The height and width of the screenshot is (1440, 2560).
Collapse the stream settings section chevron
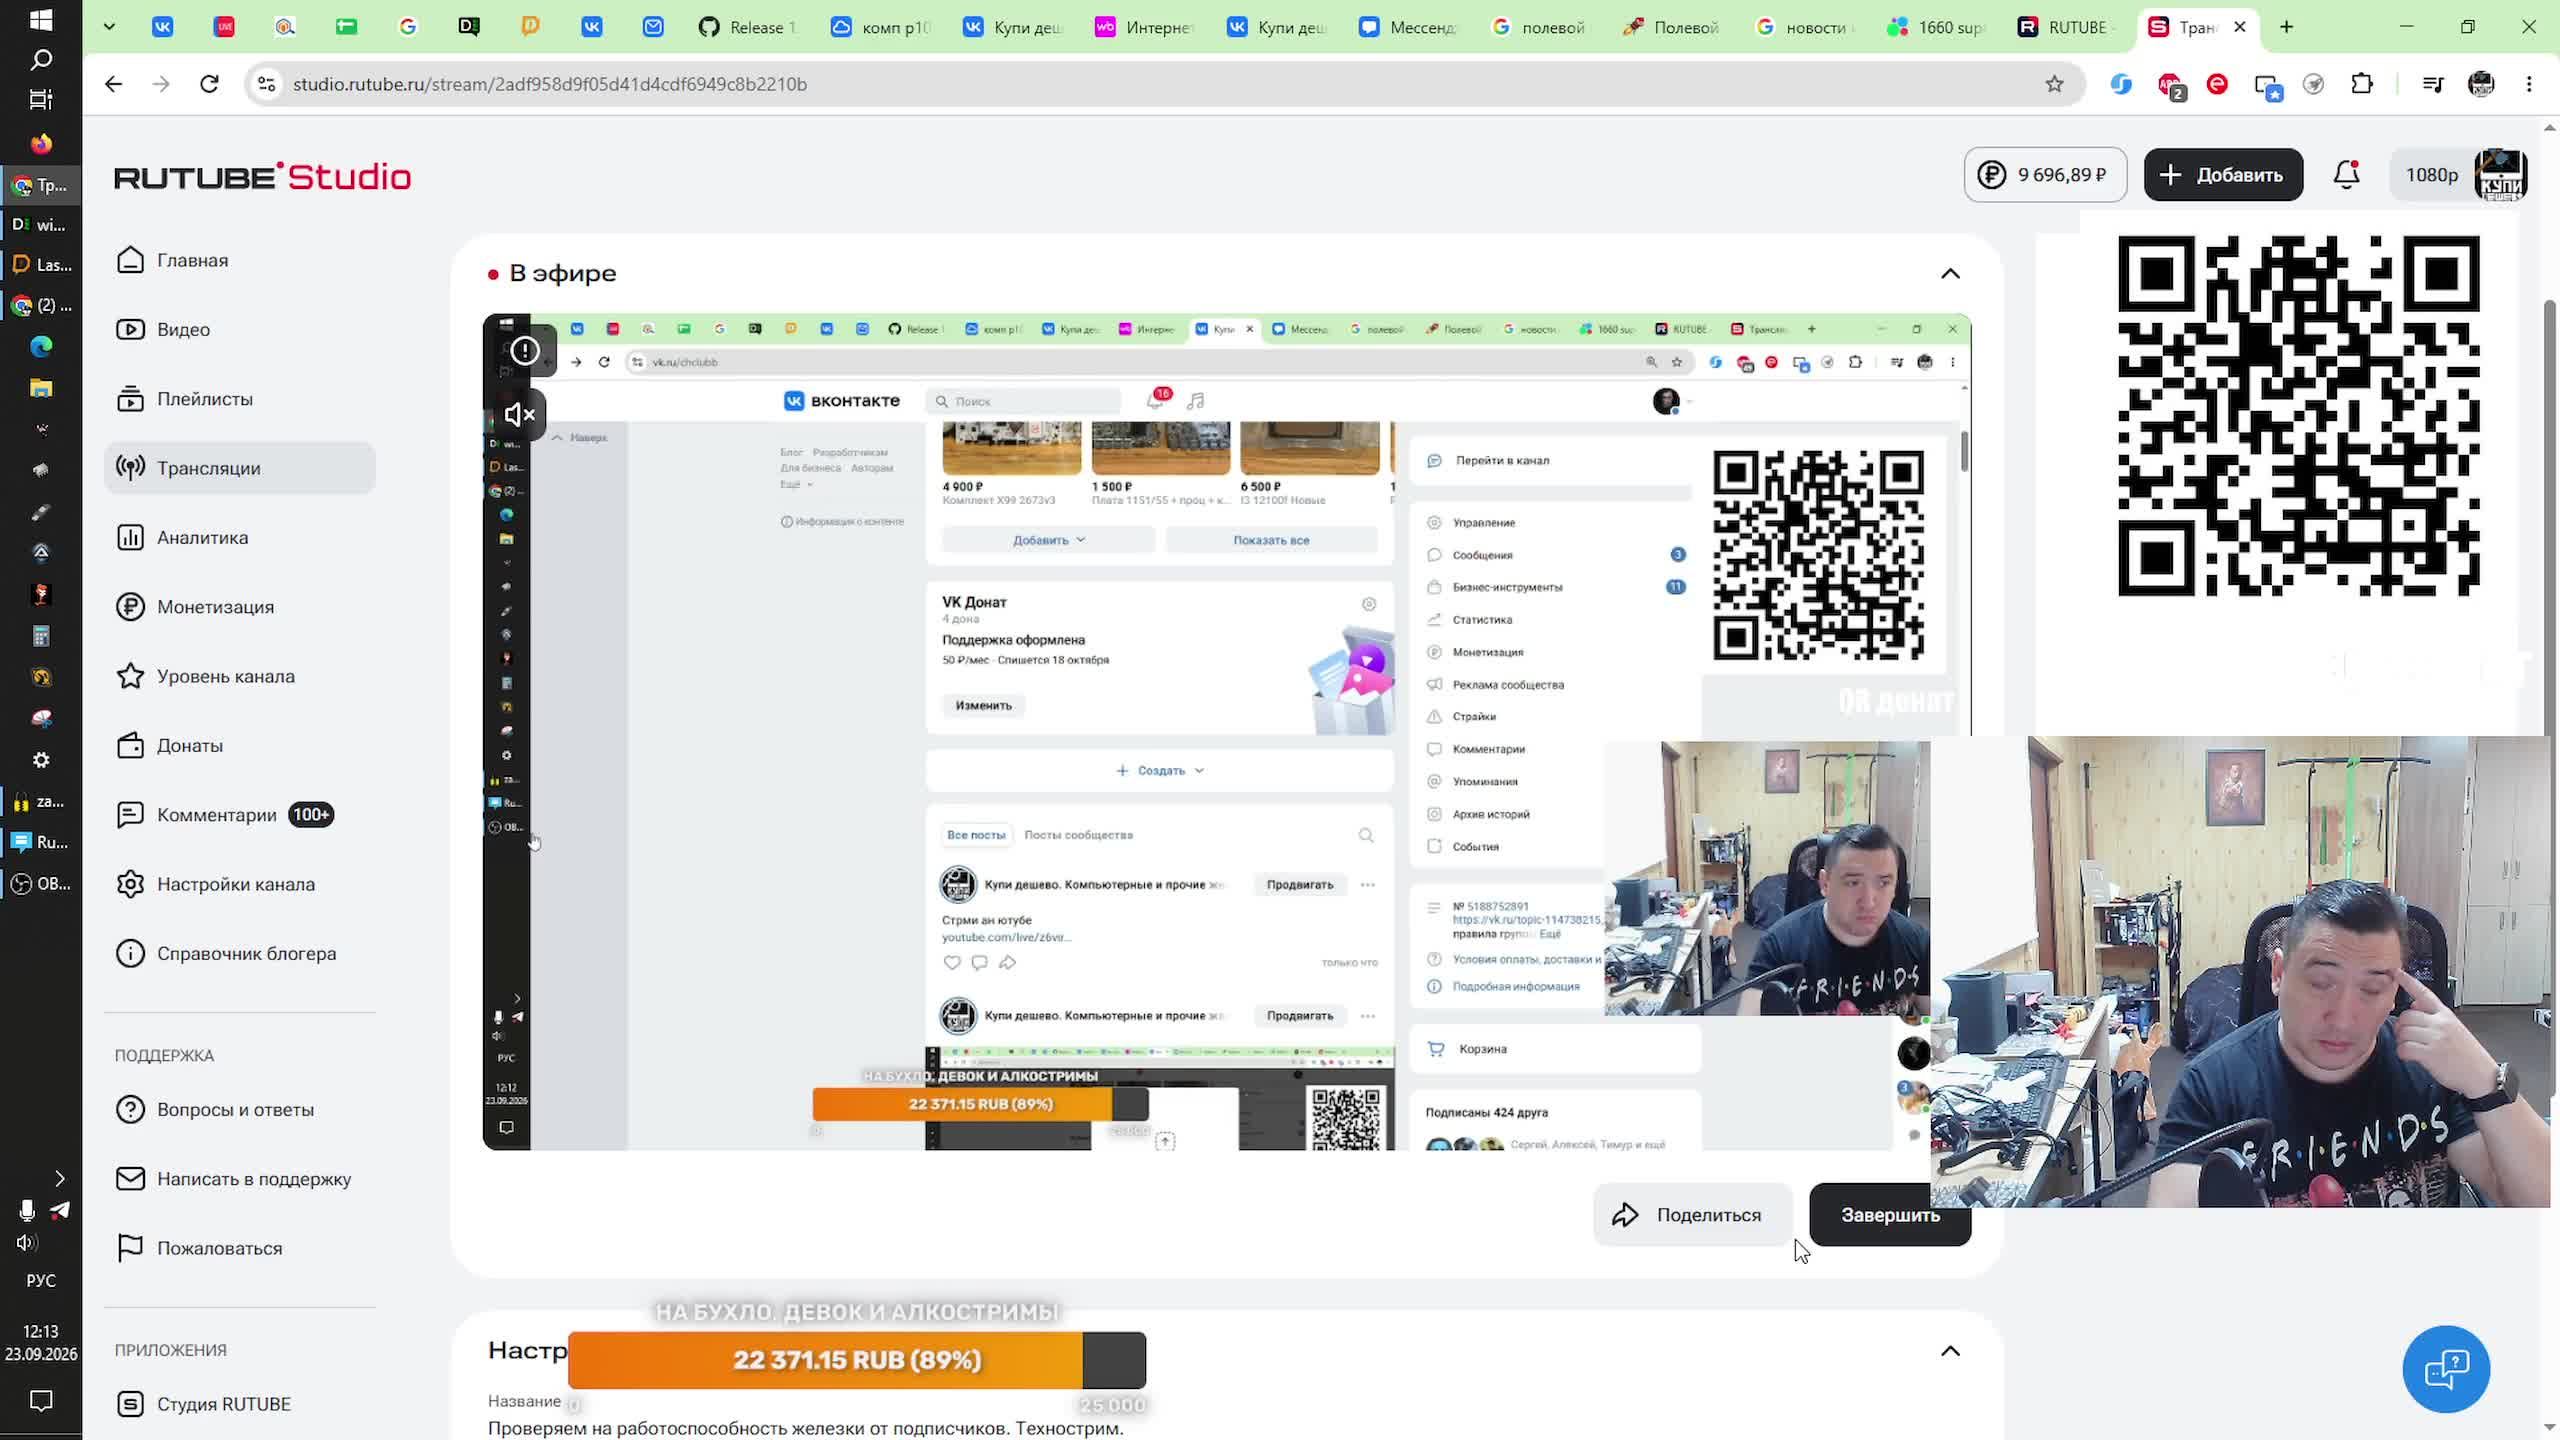point(1950,1351)
